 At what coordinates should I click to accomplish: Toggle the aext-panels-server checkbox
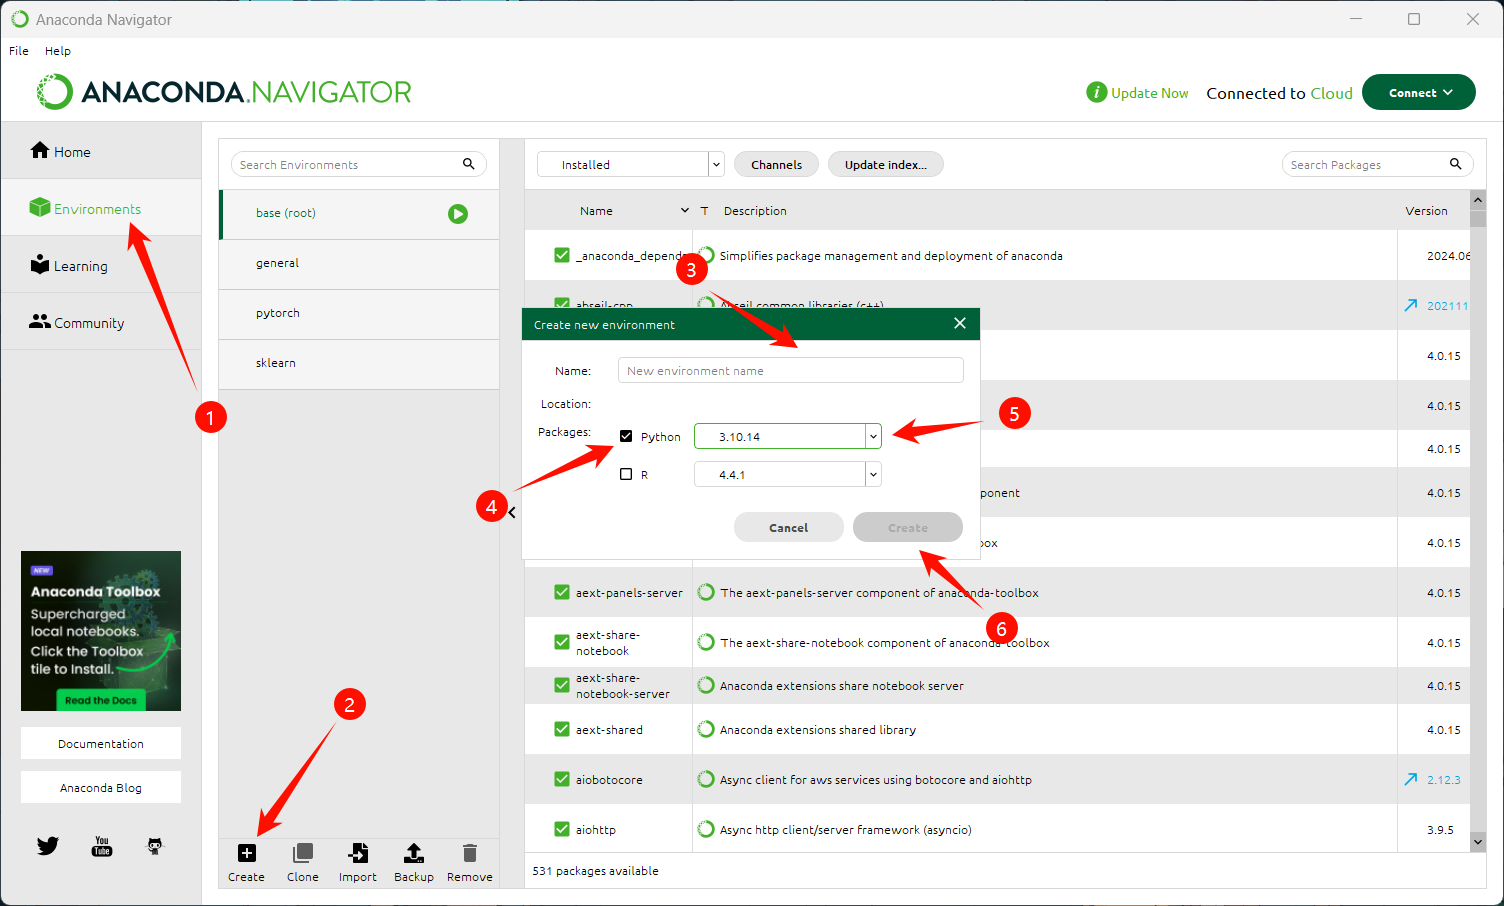coord(562,592)
